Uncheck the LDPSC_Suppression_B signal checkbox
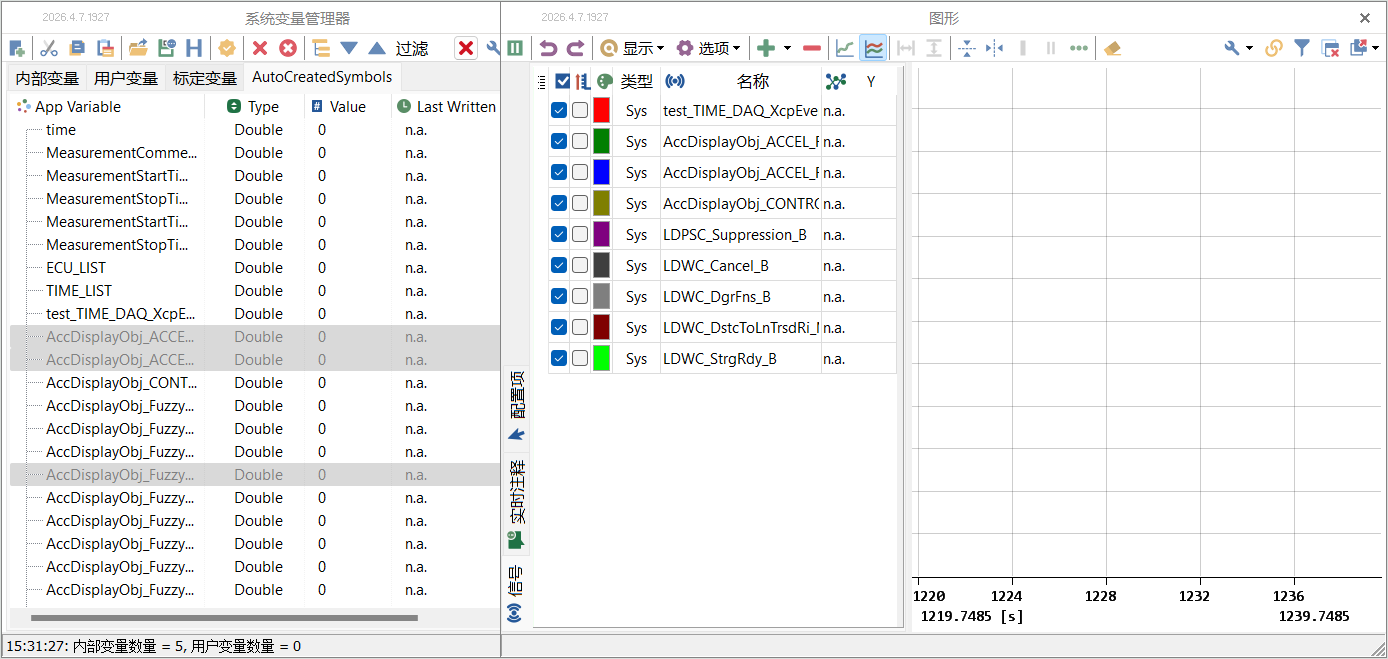 tap(559, 234)
